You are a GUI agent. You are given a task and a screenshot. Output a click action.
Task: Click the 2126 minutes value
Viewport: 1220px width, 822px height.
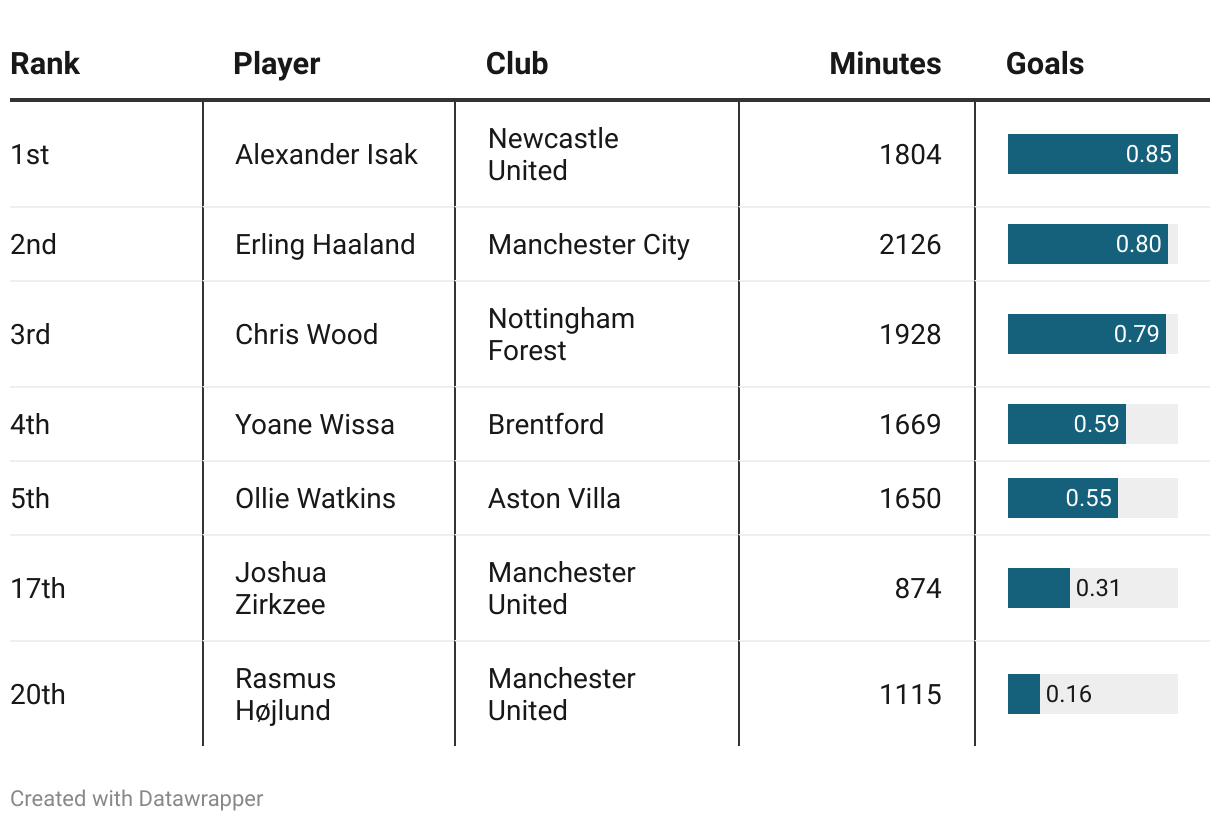point(910,244)
